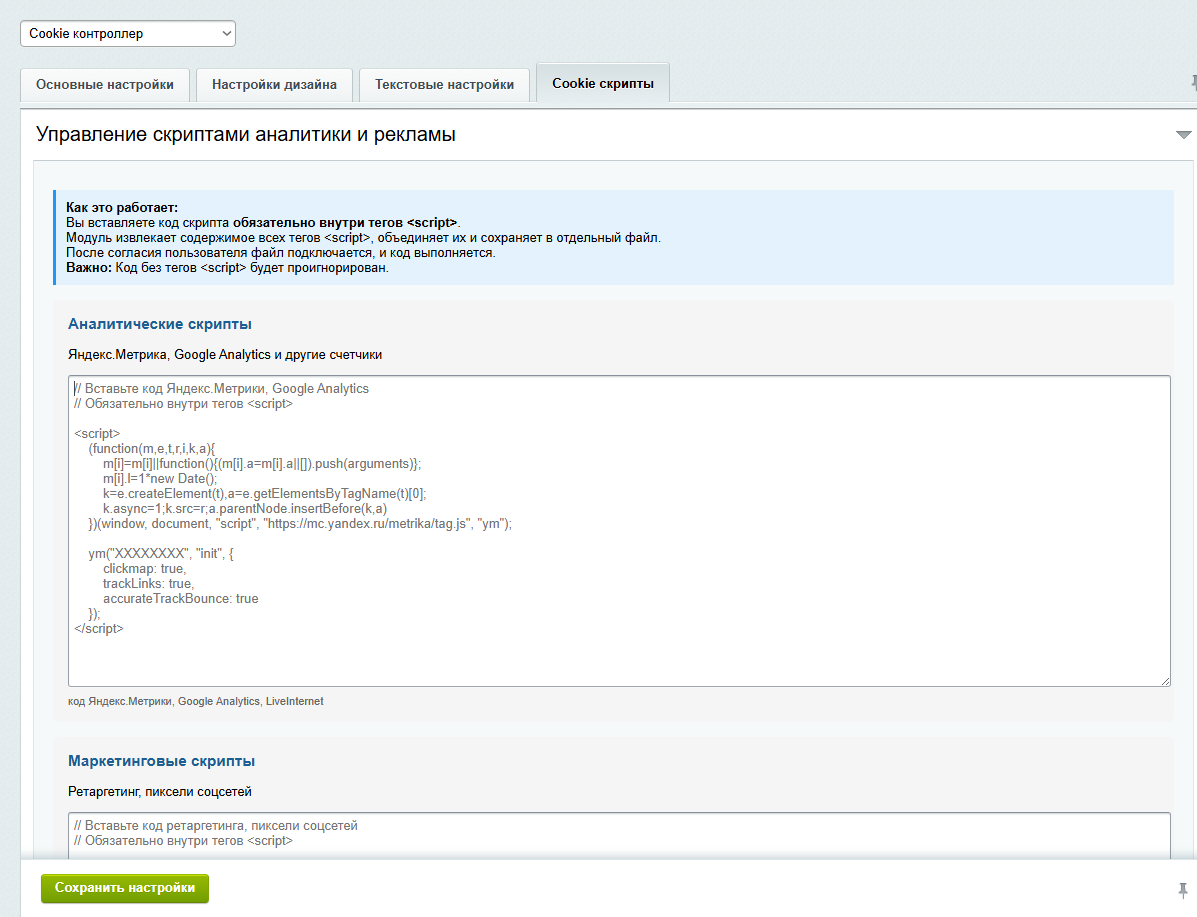
Task: Switch to the 'Основные настройки' tab
Action: click(x=105, y=85)
